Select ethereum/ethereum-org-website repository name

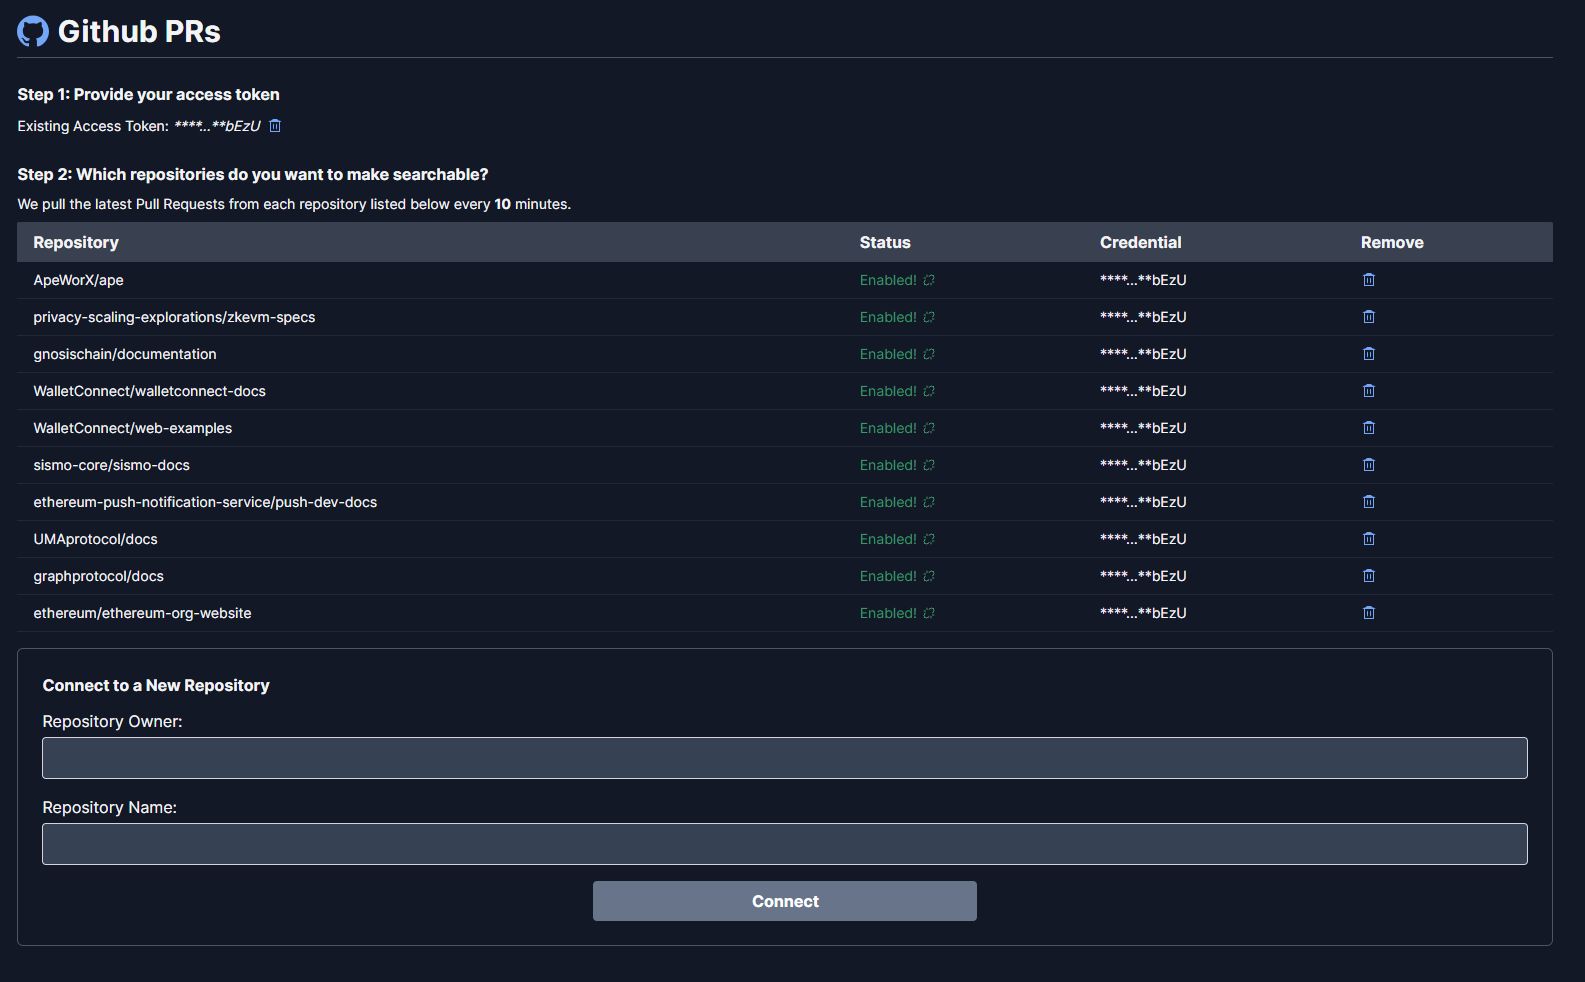tap(142, 613)
